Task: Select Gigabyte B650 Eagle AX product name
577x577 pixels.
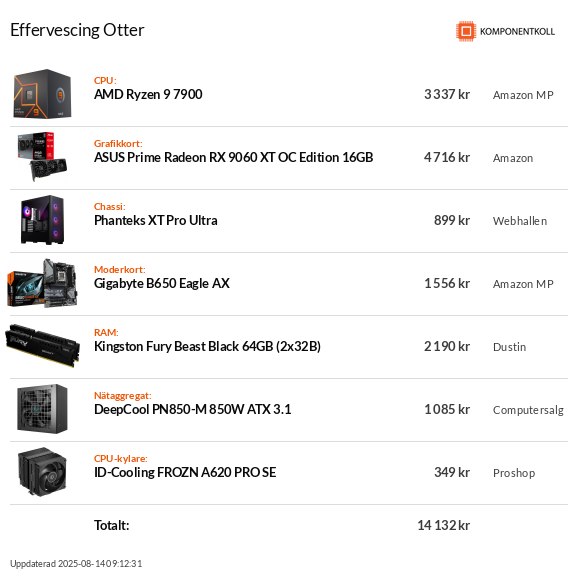Action: [x=162, y=284]
